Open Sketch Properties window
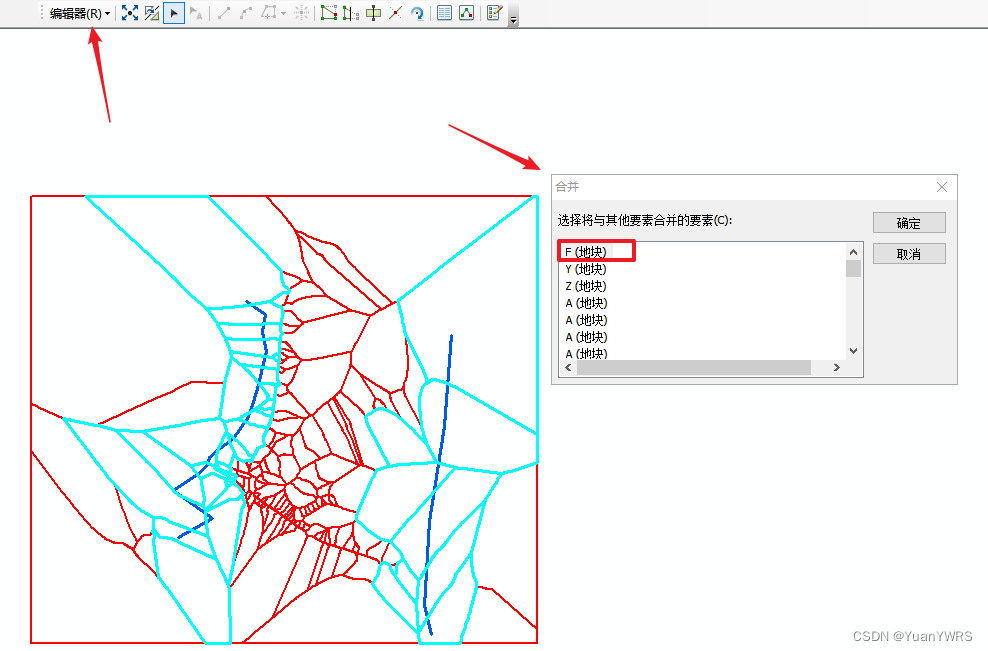This screenshot has height=651, width=988. pos(466,13)
